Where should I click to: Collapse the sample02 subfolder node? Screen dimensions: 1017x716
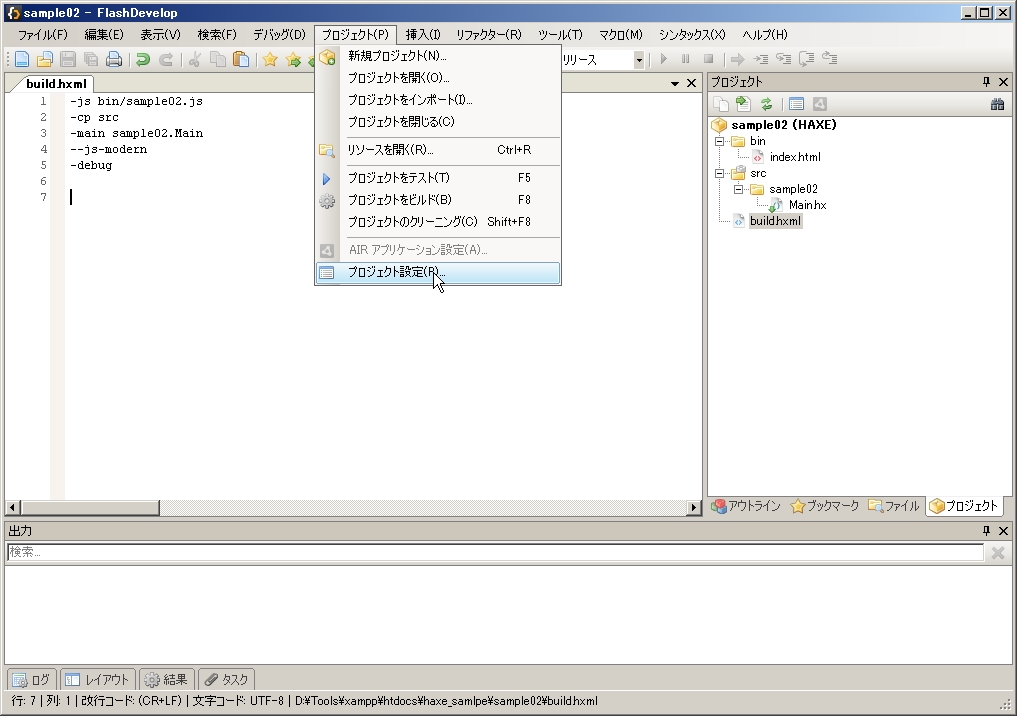[x=738, y=189]
